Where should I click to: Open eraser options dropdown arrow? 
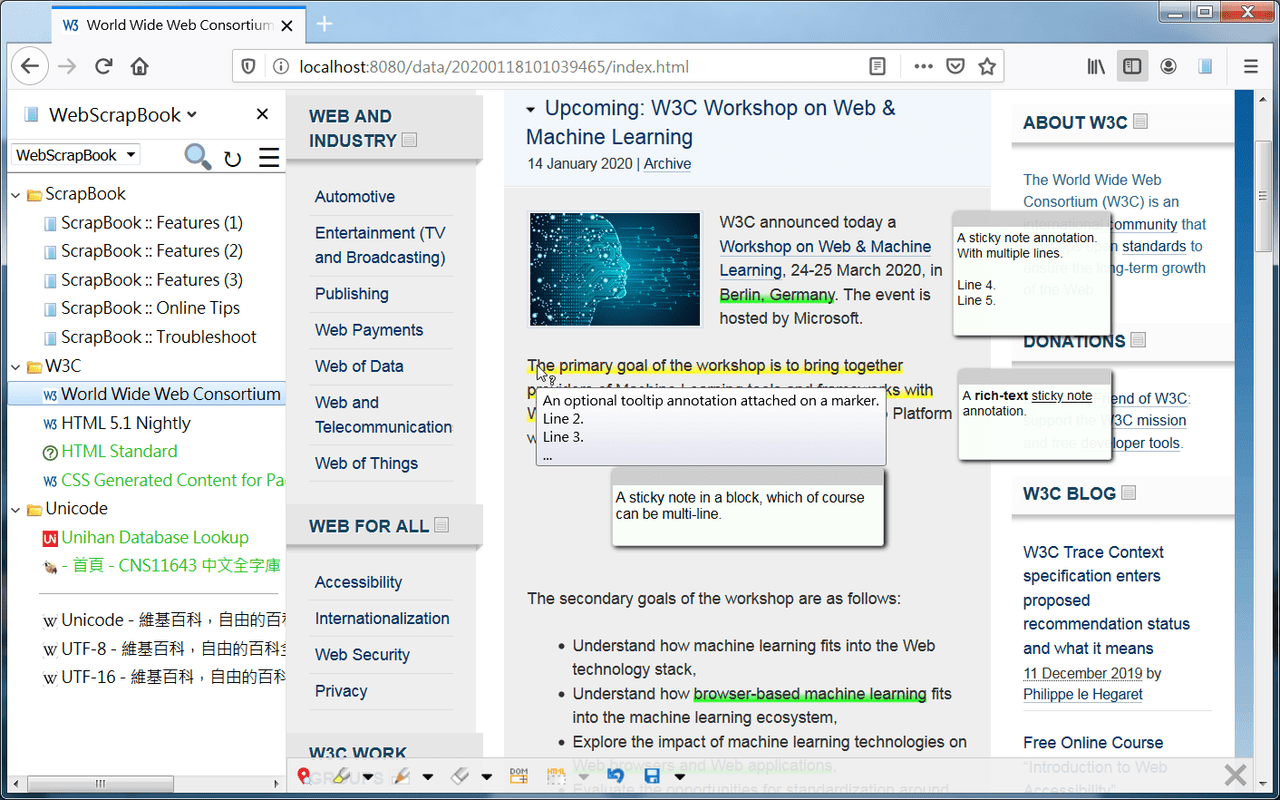tap(487, 776)
